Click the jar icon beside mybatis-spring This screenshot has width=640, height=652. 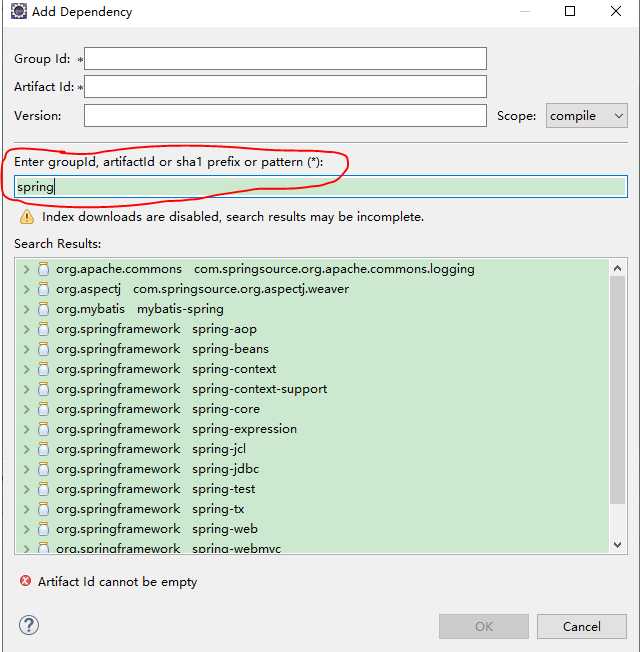coord(43,309)
